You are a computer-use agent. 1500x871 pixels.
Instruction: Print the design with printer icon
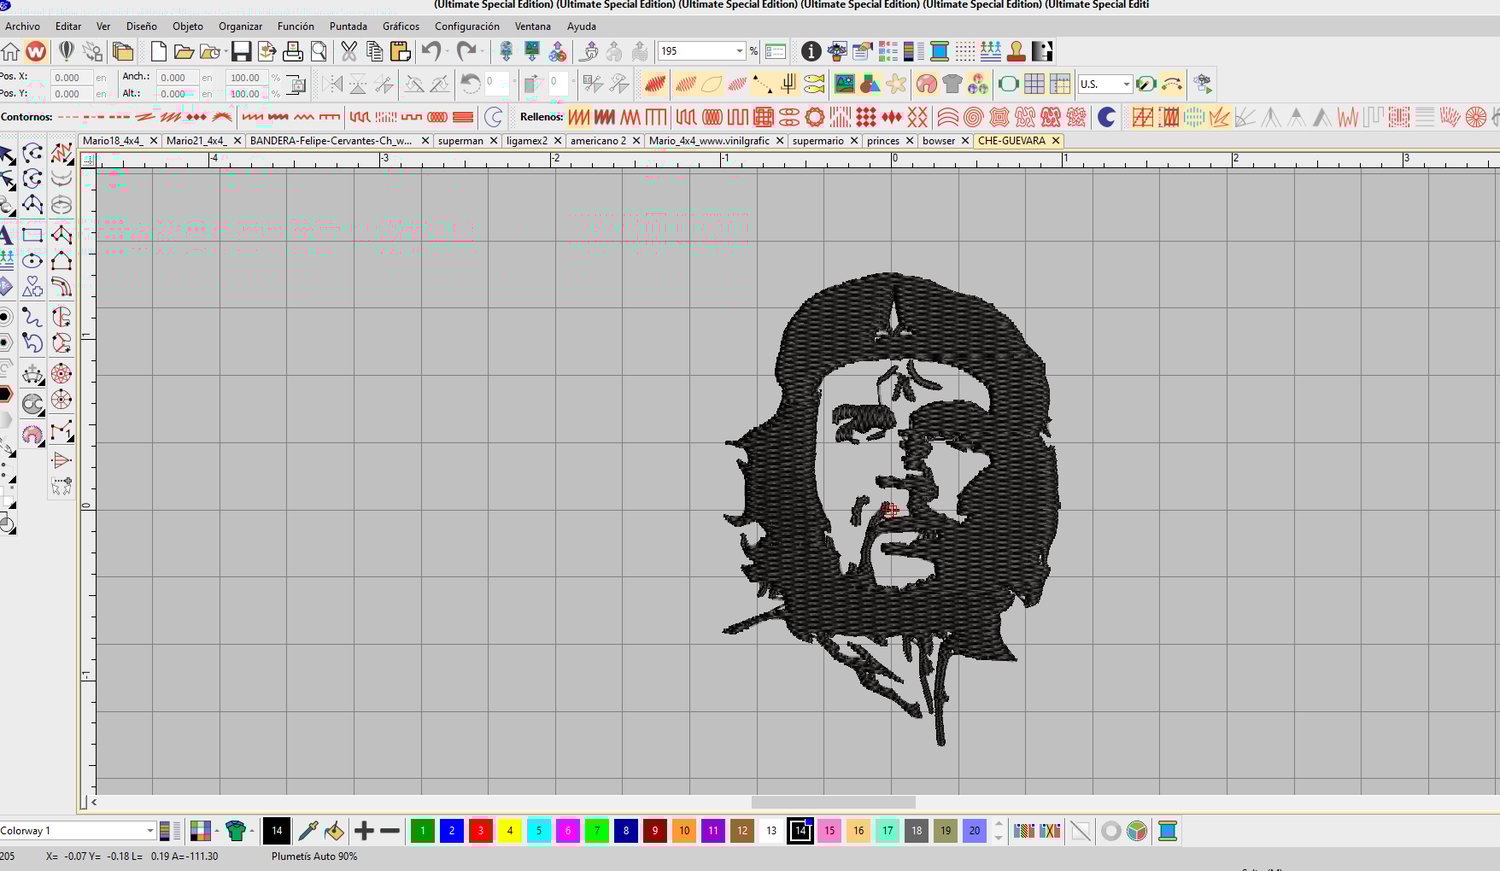coord(293,51)
